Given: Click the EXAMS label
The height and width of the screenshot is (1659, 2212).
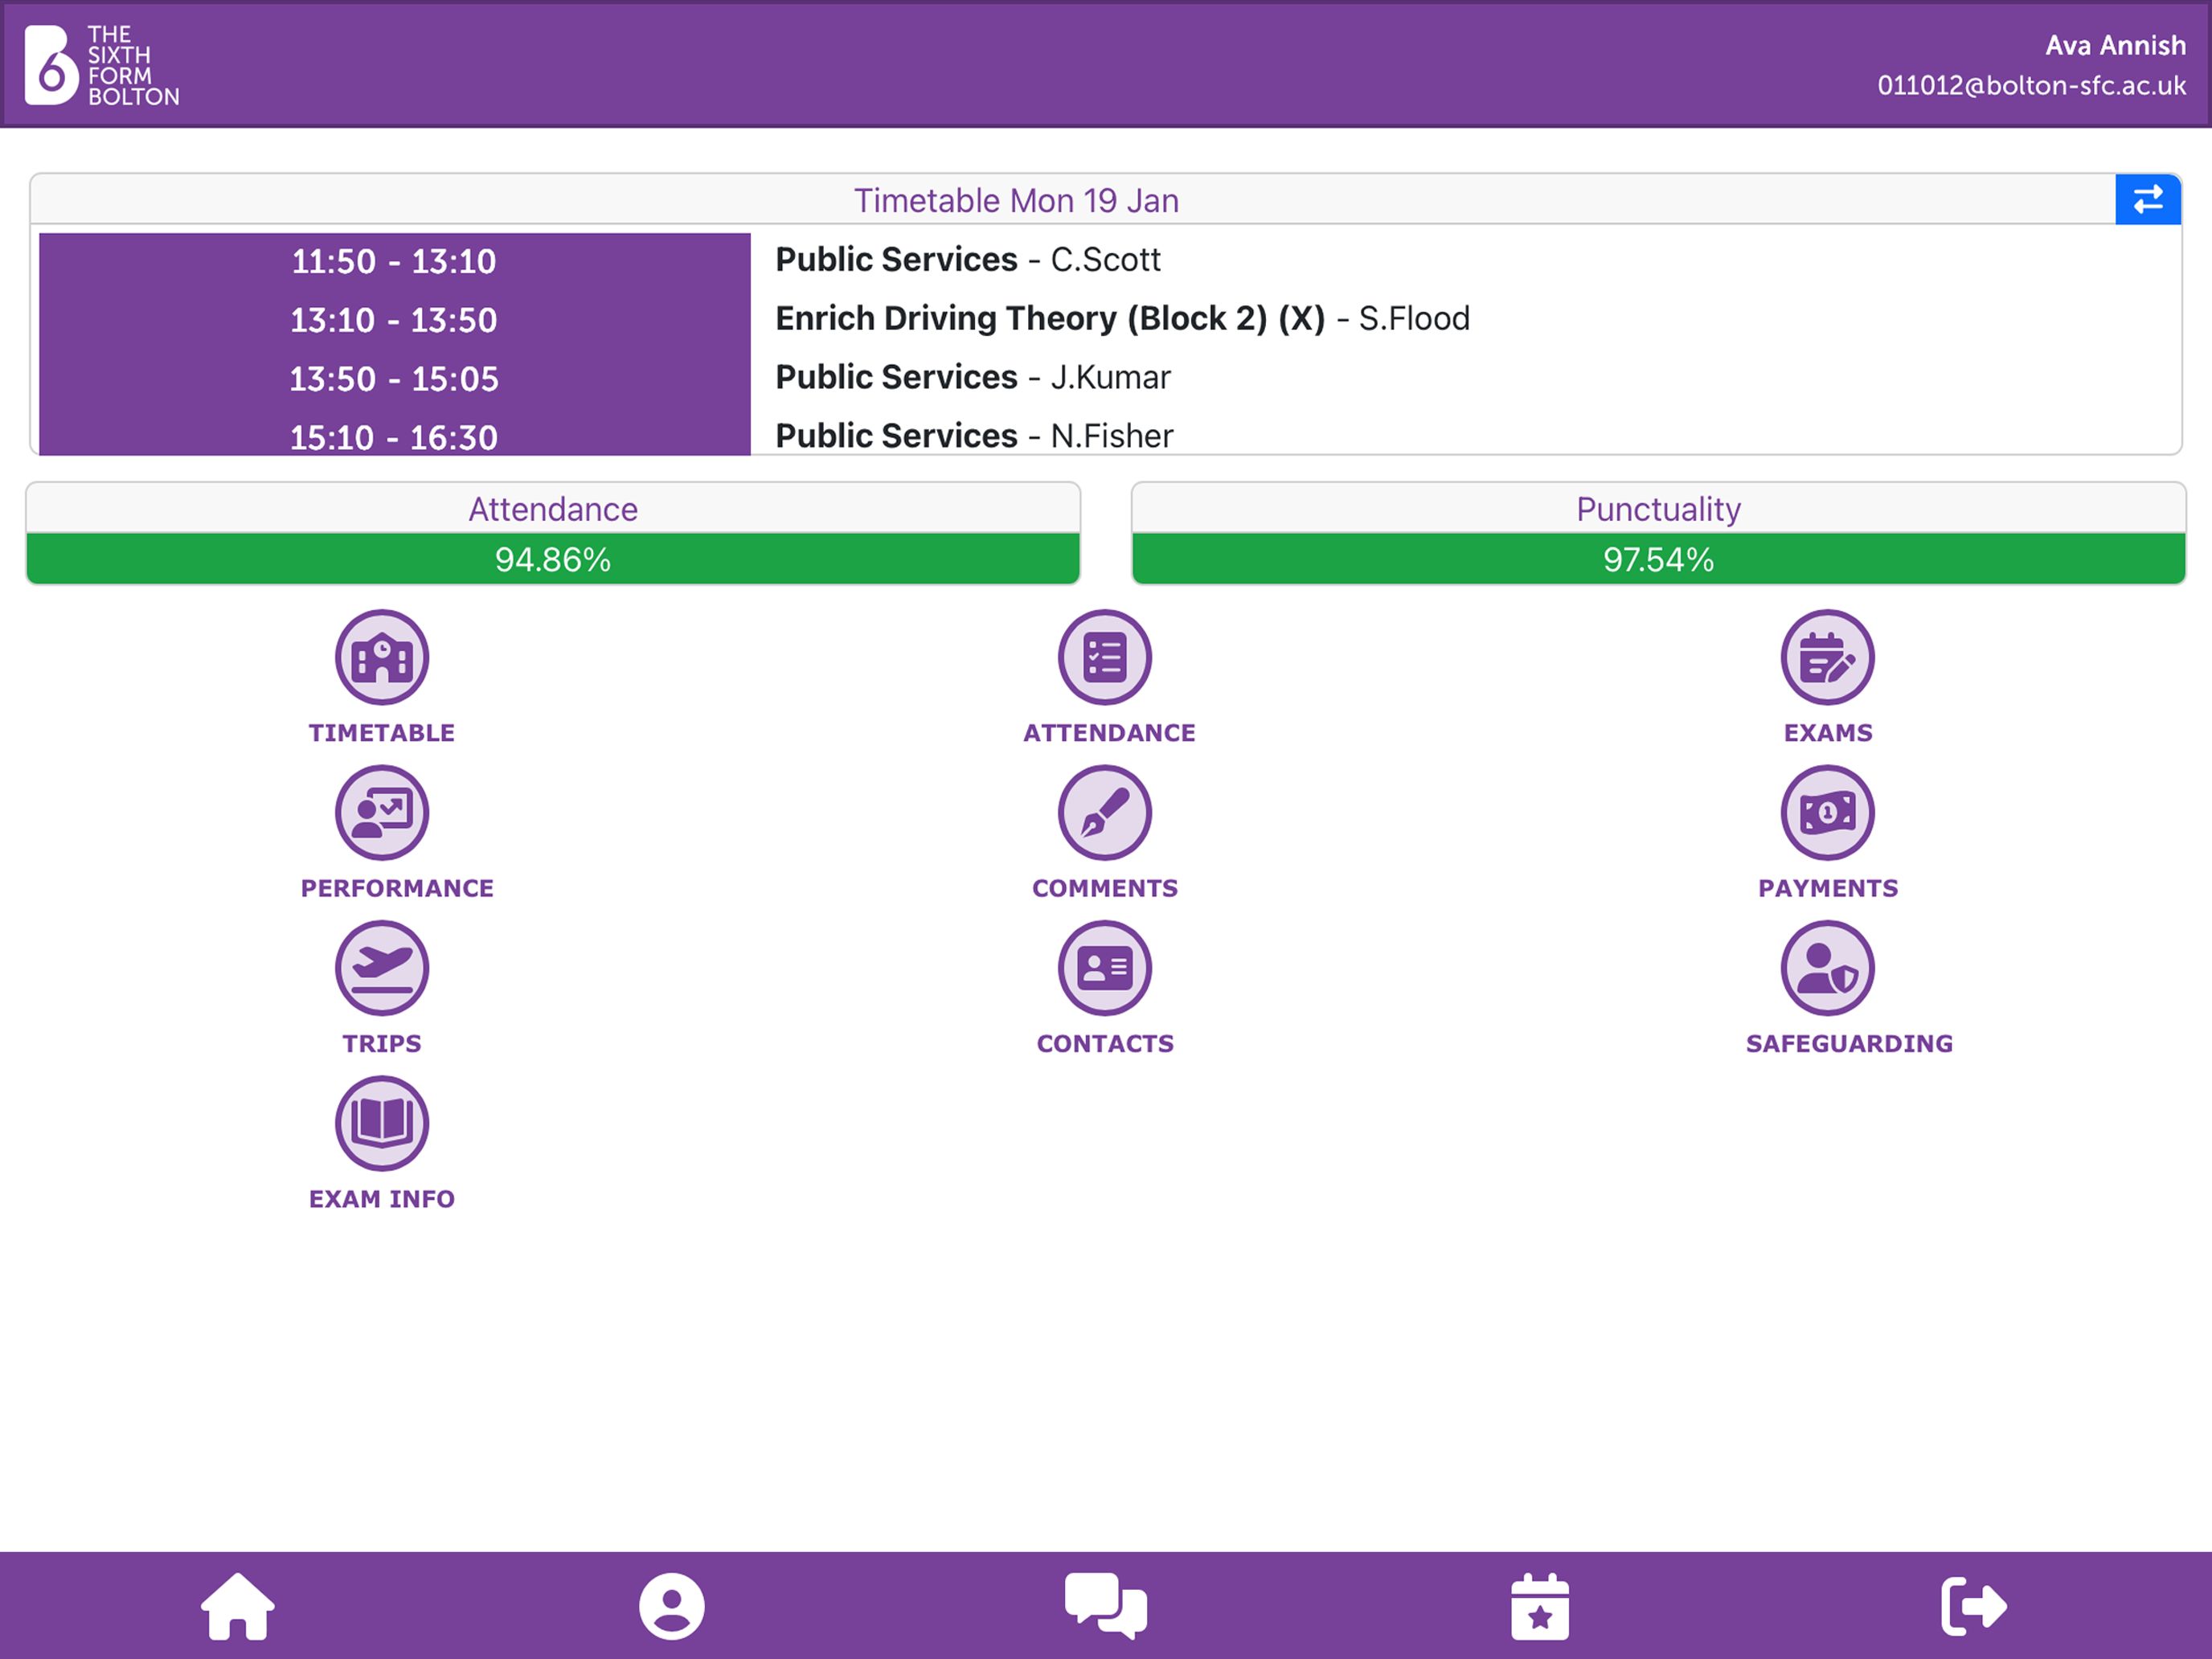Looking at the screenshot, I should [x=1828, y=733].
